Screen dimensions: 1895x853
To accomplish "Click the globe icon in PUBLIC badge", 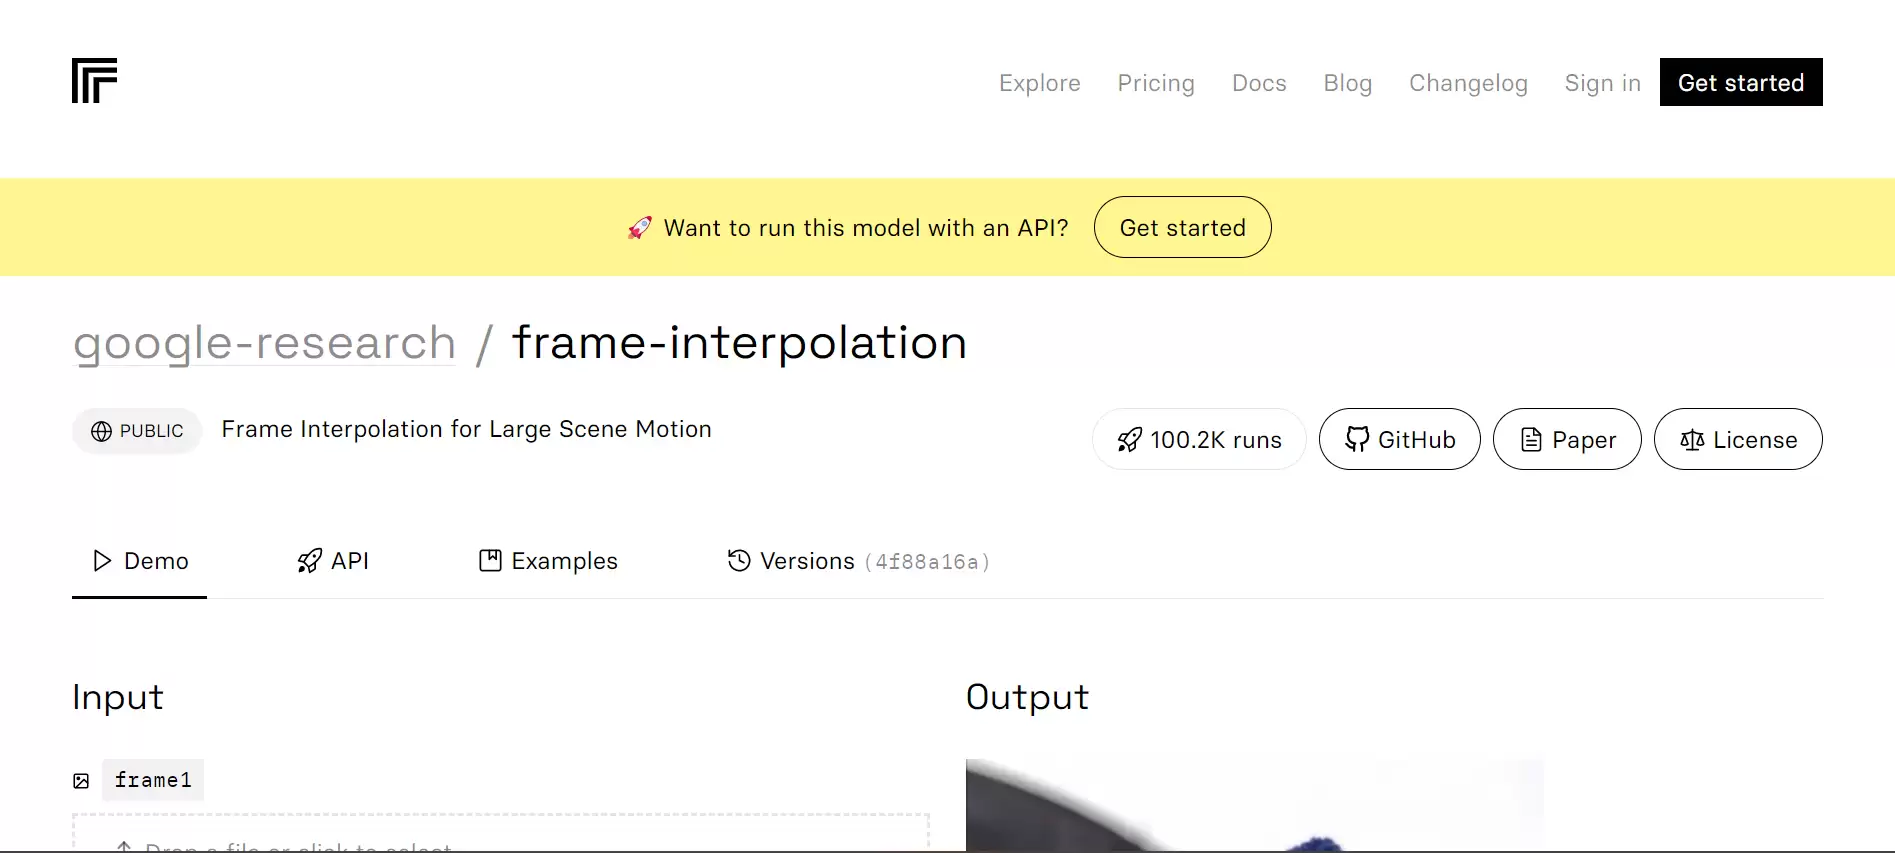I will pos(101,431).
